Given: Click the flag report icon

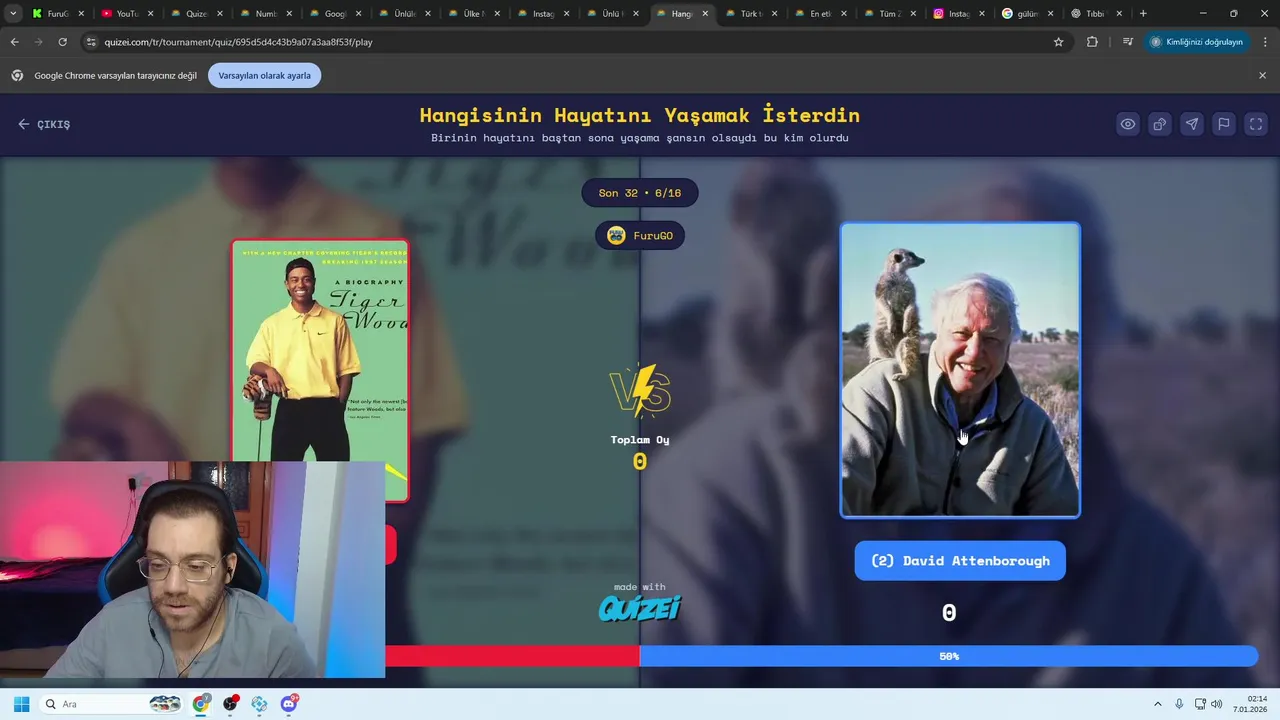Looking at the screenshot, I should [1224, 124].
